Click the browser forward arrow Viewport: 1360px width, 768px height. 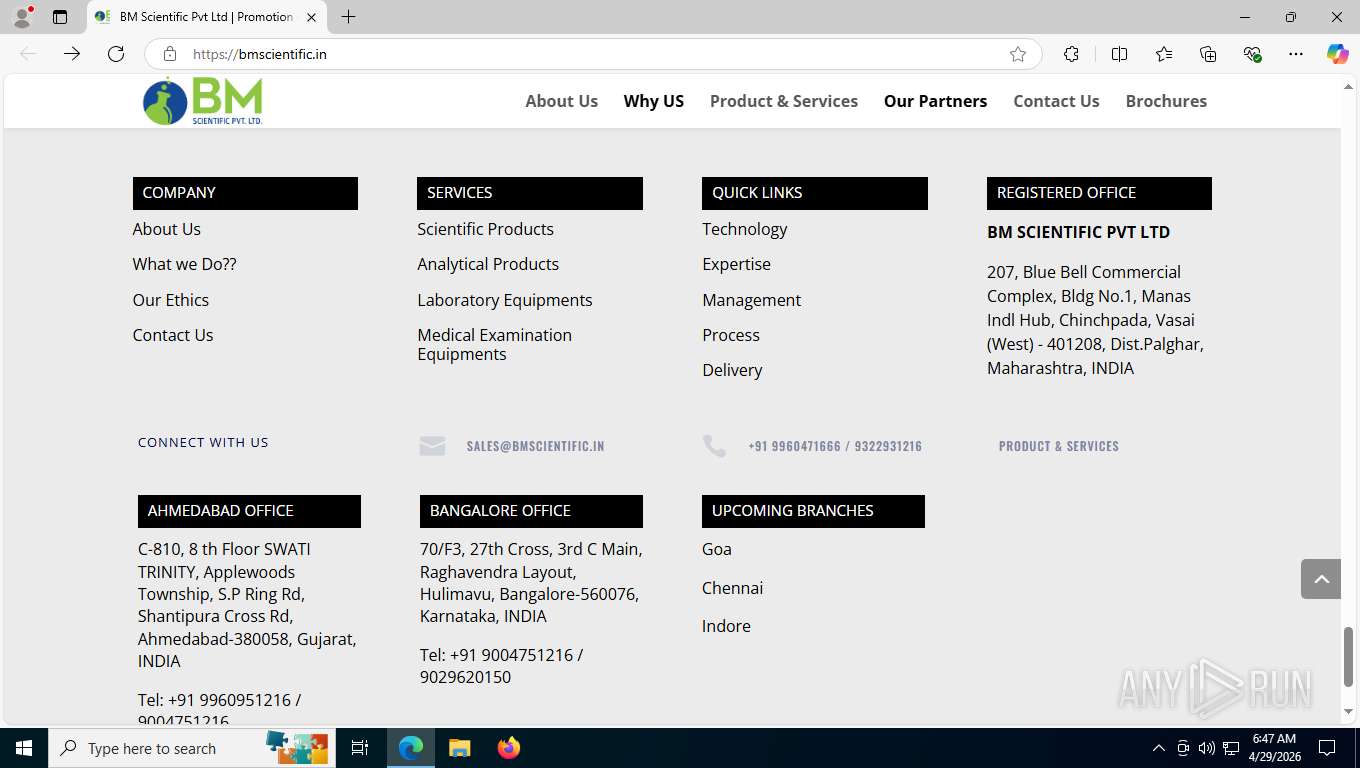click(x=72, y=54)
